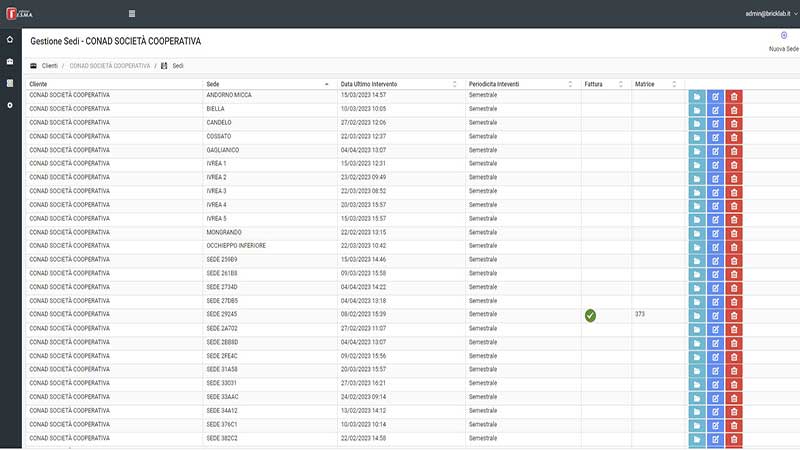
Task: Delete the IVREA 5 row
Action: coord(734,220)
